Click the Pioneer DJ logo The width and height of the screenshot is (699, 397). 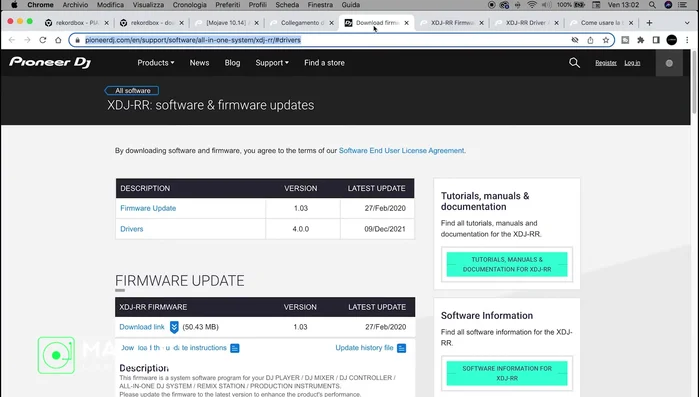(x=50, y=62)
